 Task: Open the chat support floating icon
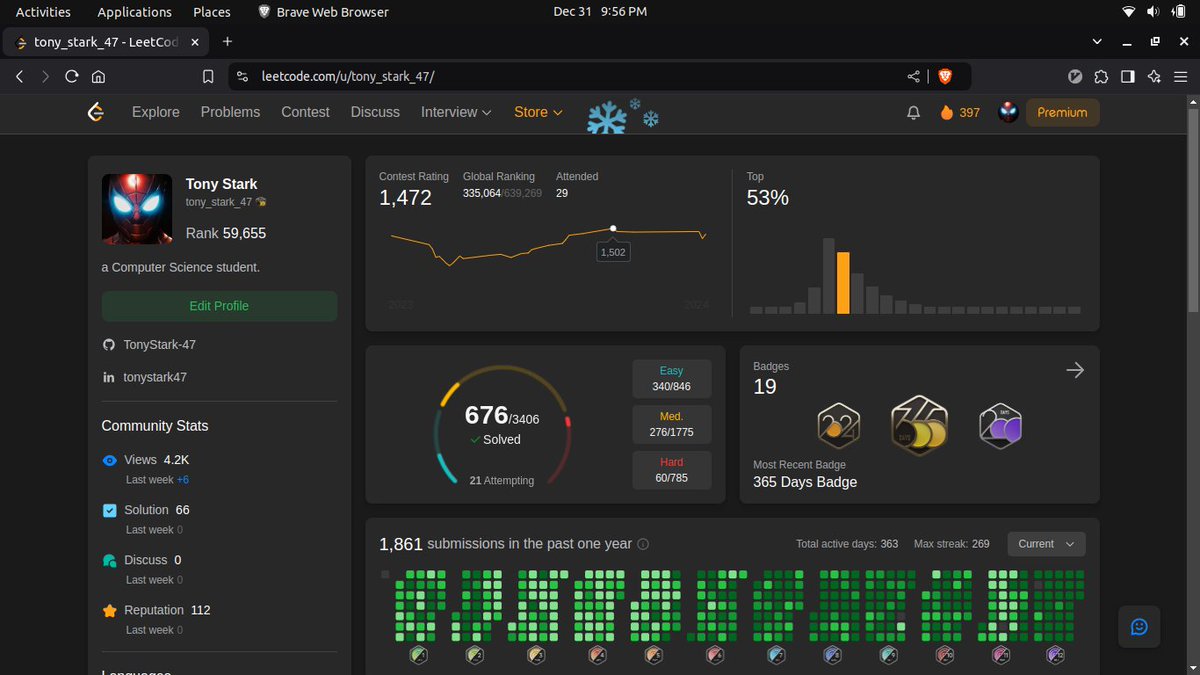(x=1138, y=627)
